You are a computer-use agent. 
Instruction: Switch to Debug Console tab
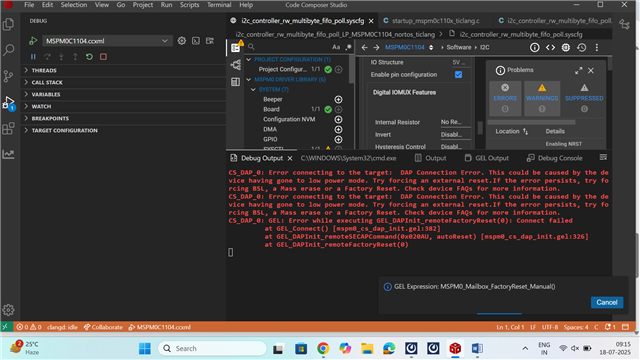[555, 158]
